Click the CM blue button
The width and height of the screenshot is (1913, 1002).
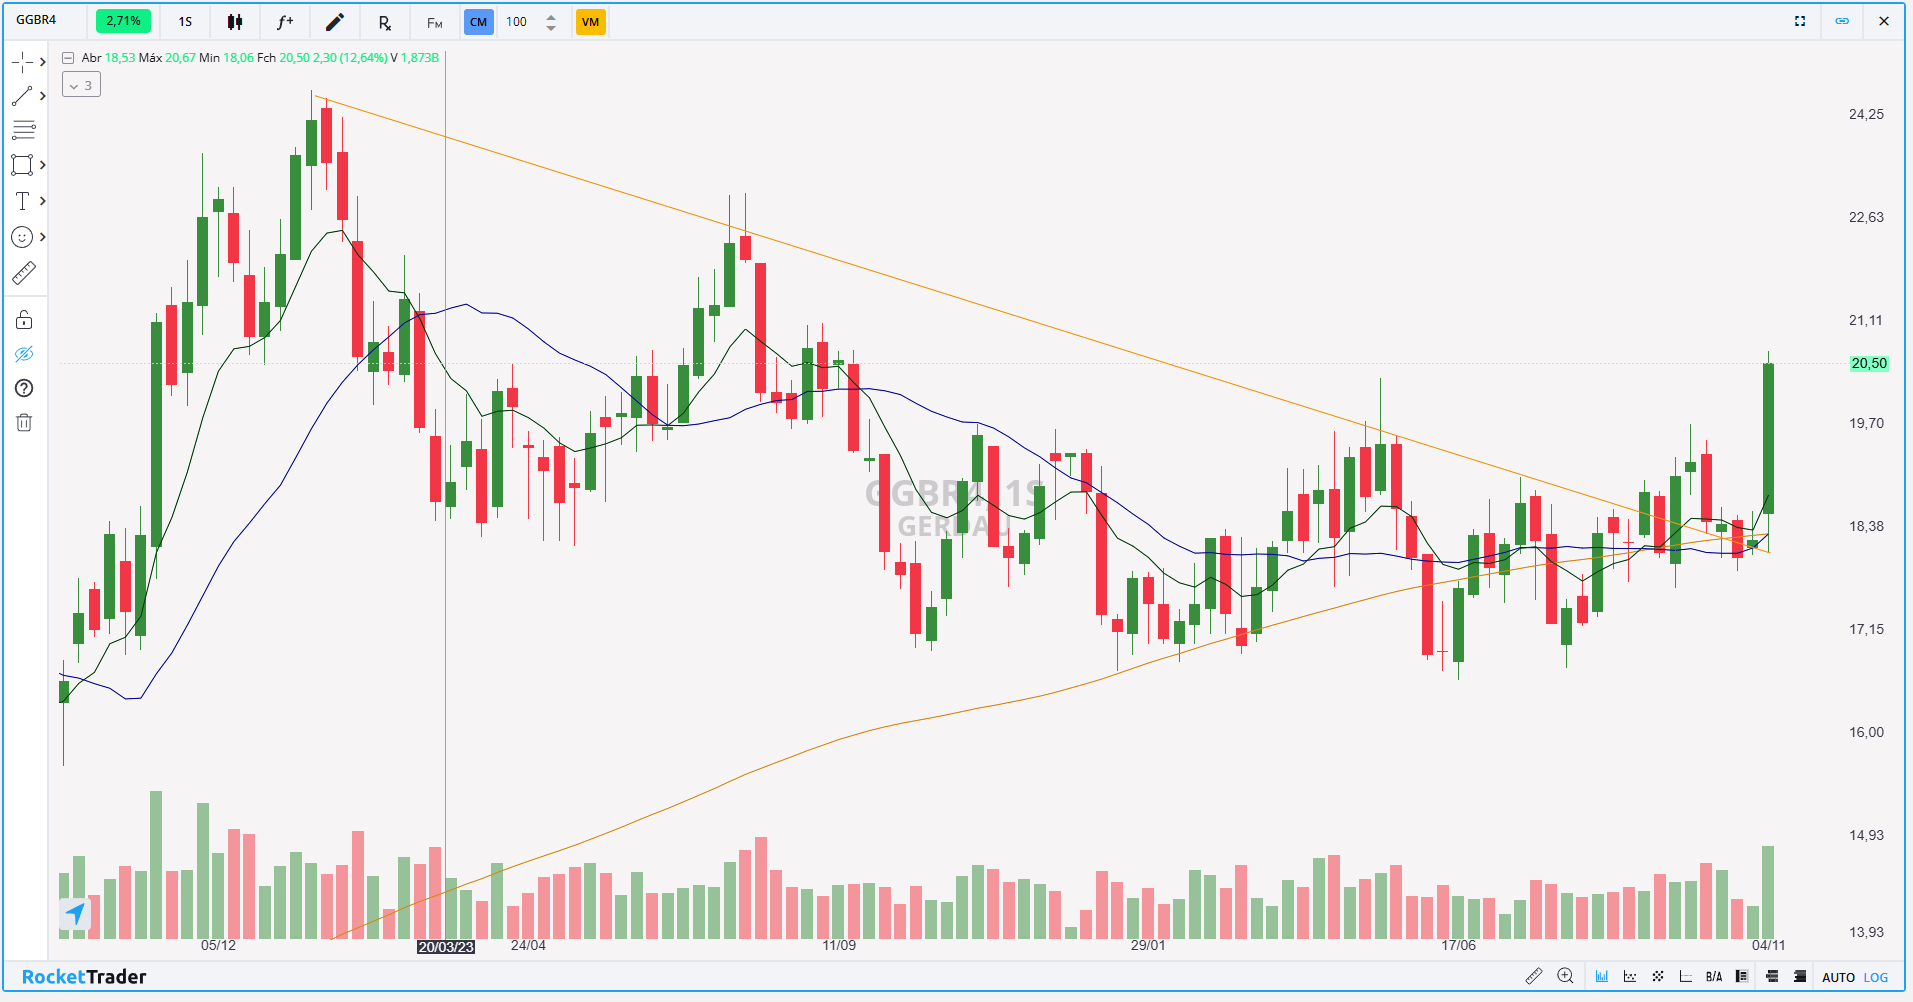(x=478, y=22)
